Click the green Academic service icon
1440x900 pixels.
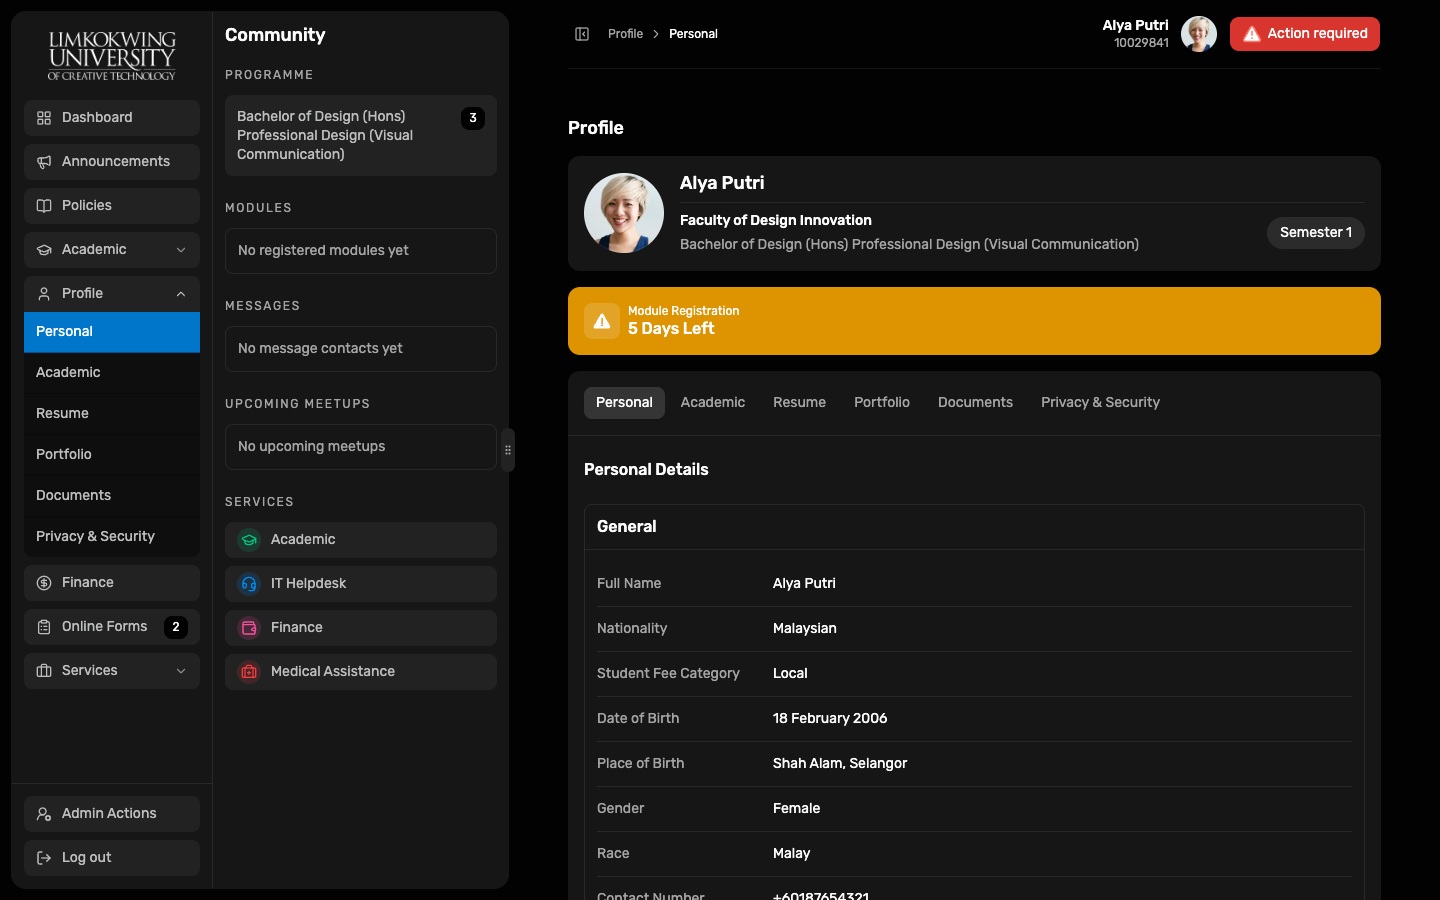[249, 540]
